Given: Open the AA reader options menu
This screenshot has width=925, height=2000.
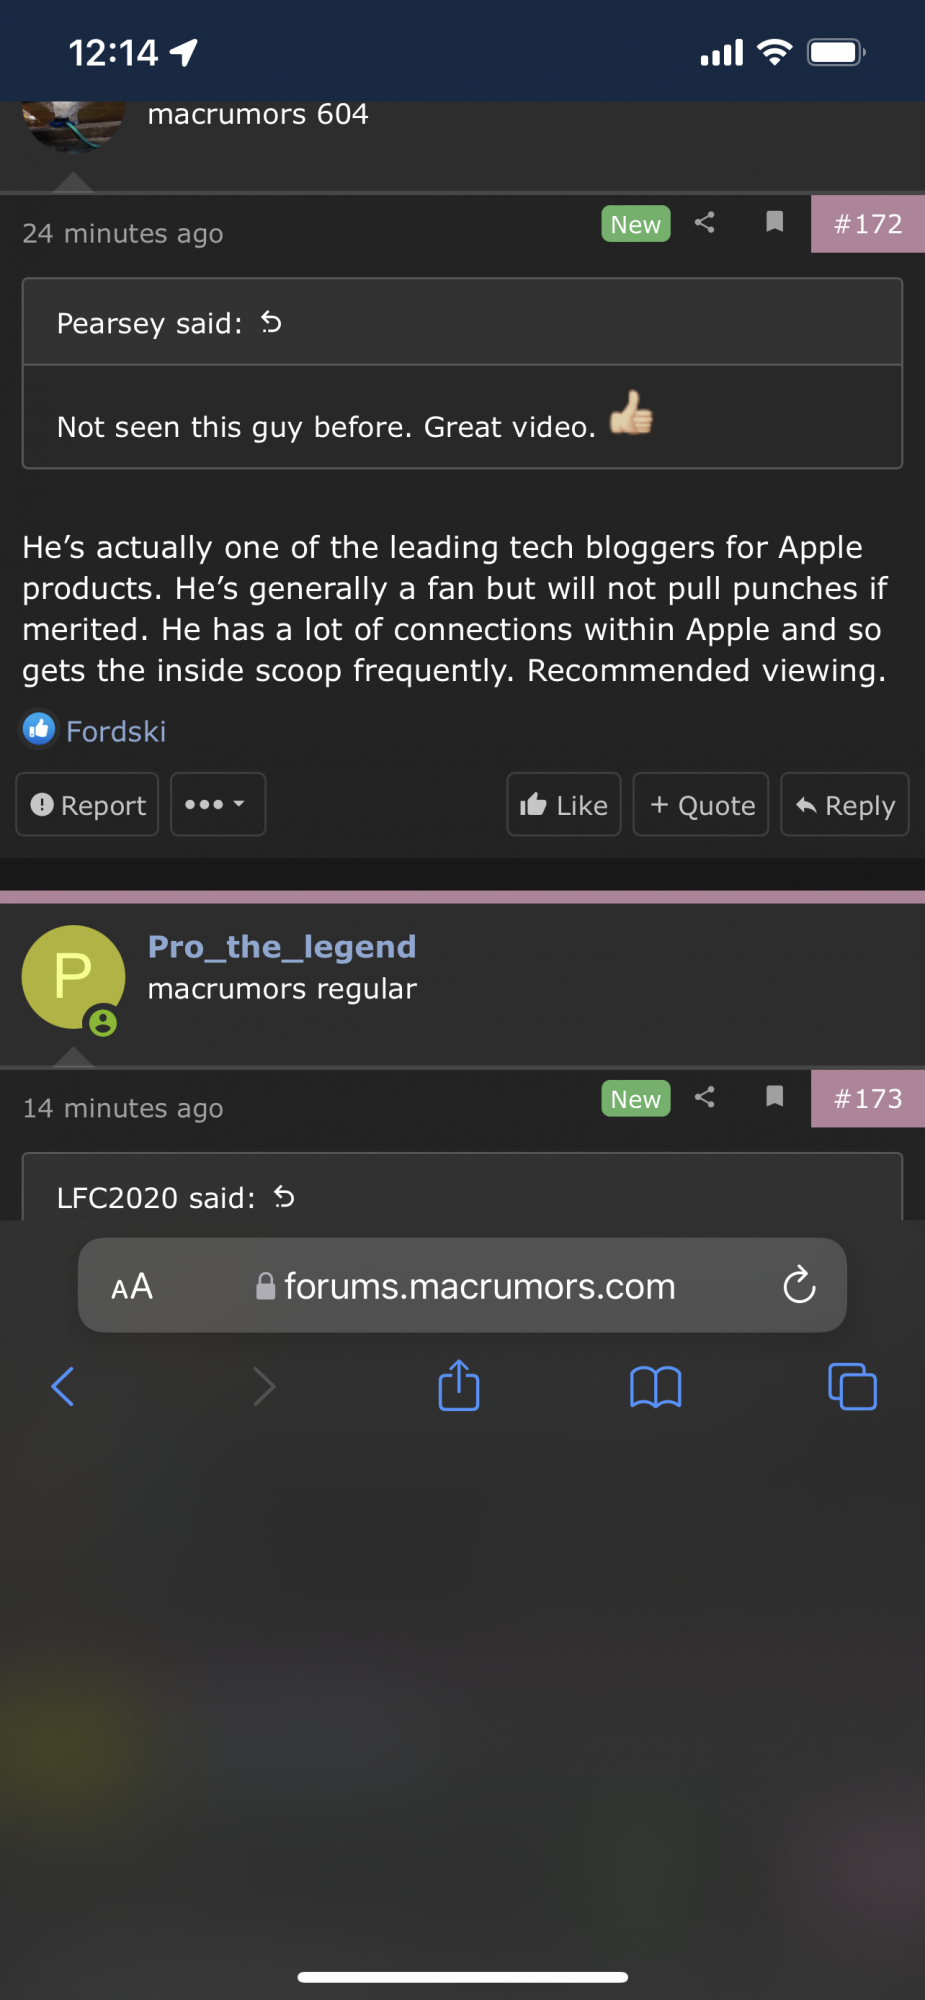Looking at the screenshot, I should coord(132,1286).
